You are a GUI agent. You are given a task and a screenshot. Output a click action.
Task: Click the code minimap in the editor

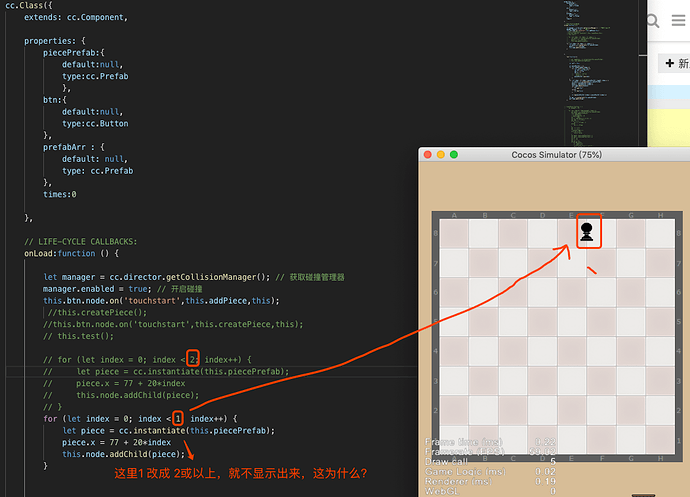pos(587,73)
